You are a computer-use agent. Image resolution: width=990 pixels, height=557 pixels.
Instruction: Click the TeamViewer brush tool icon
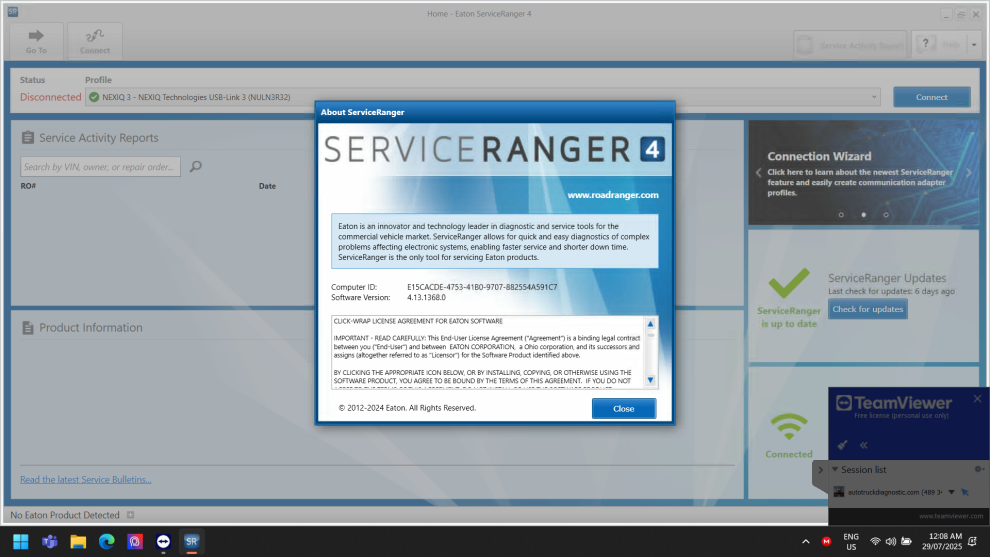[x=842, y=445]
